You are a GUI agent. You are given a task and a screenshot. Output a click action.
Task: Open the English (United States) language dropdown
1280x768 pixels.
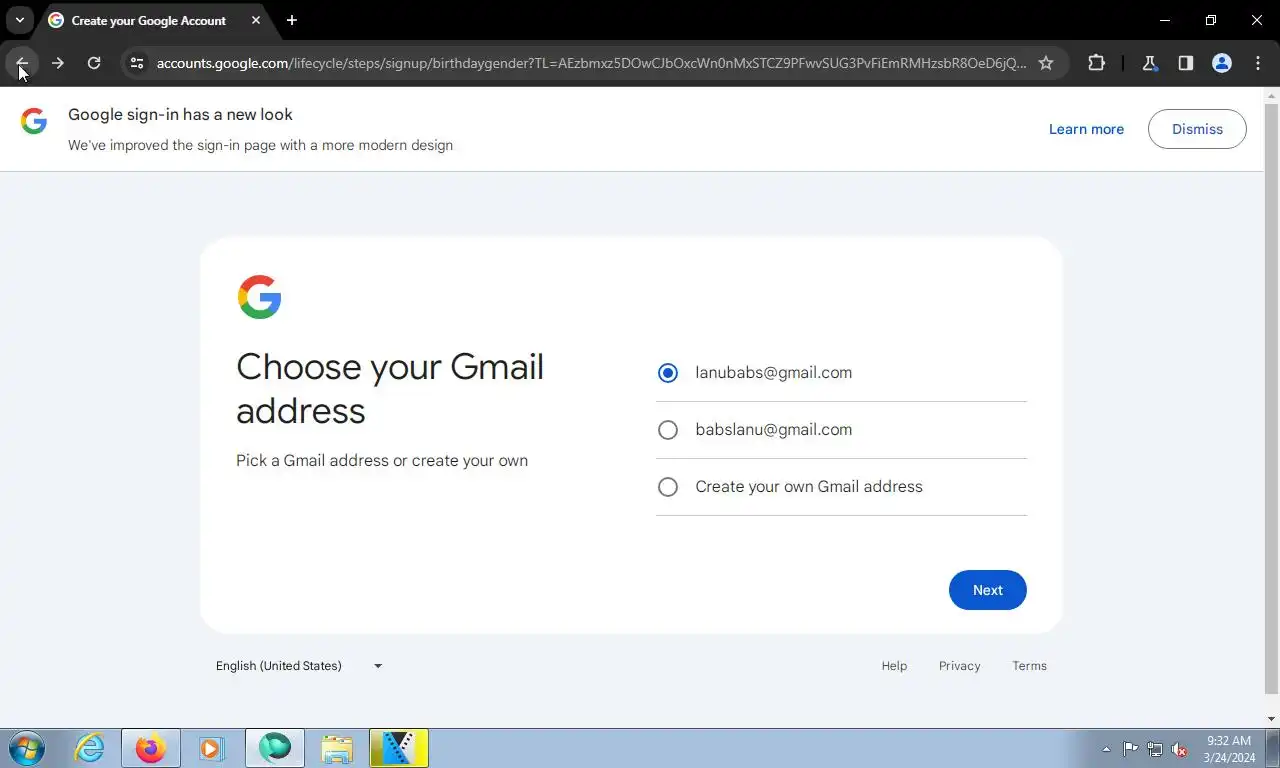pos(299,666)
